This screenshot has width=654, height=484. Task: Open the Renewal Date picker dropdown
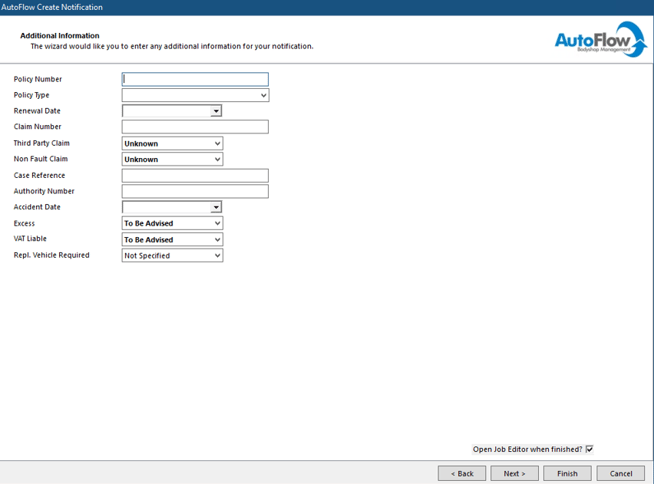pyautogui.click(x=216, y=111)
